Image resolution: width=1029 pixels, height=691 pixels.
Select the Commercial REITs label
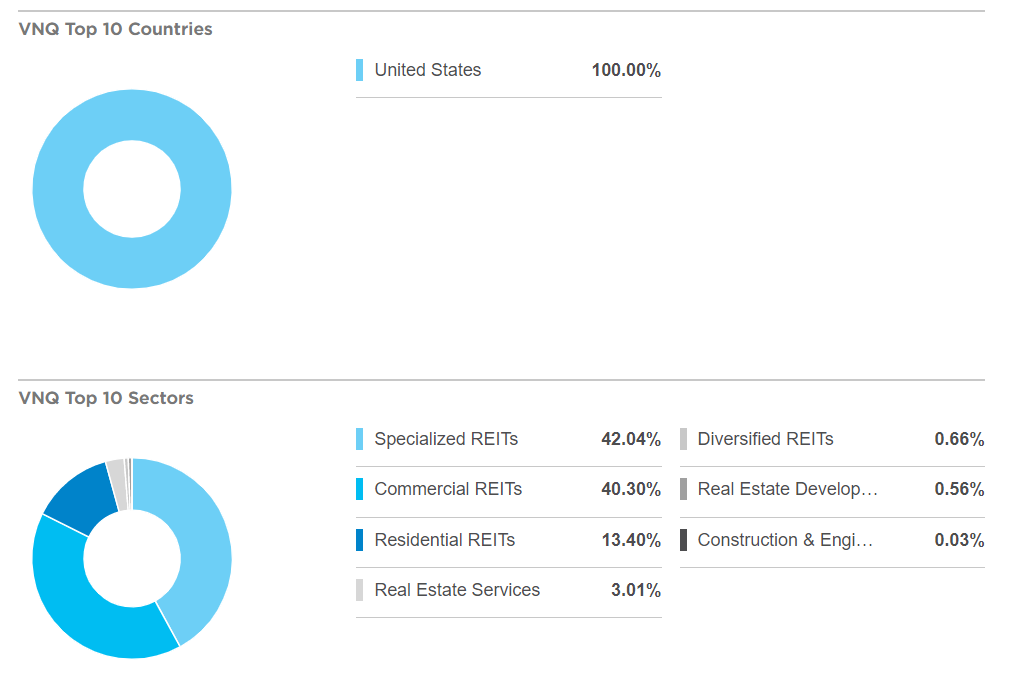pos(448,489)
